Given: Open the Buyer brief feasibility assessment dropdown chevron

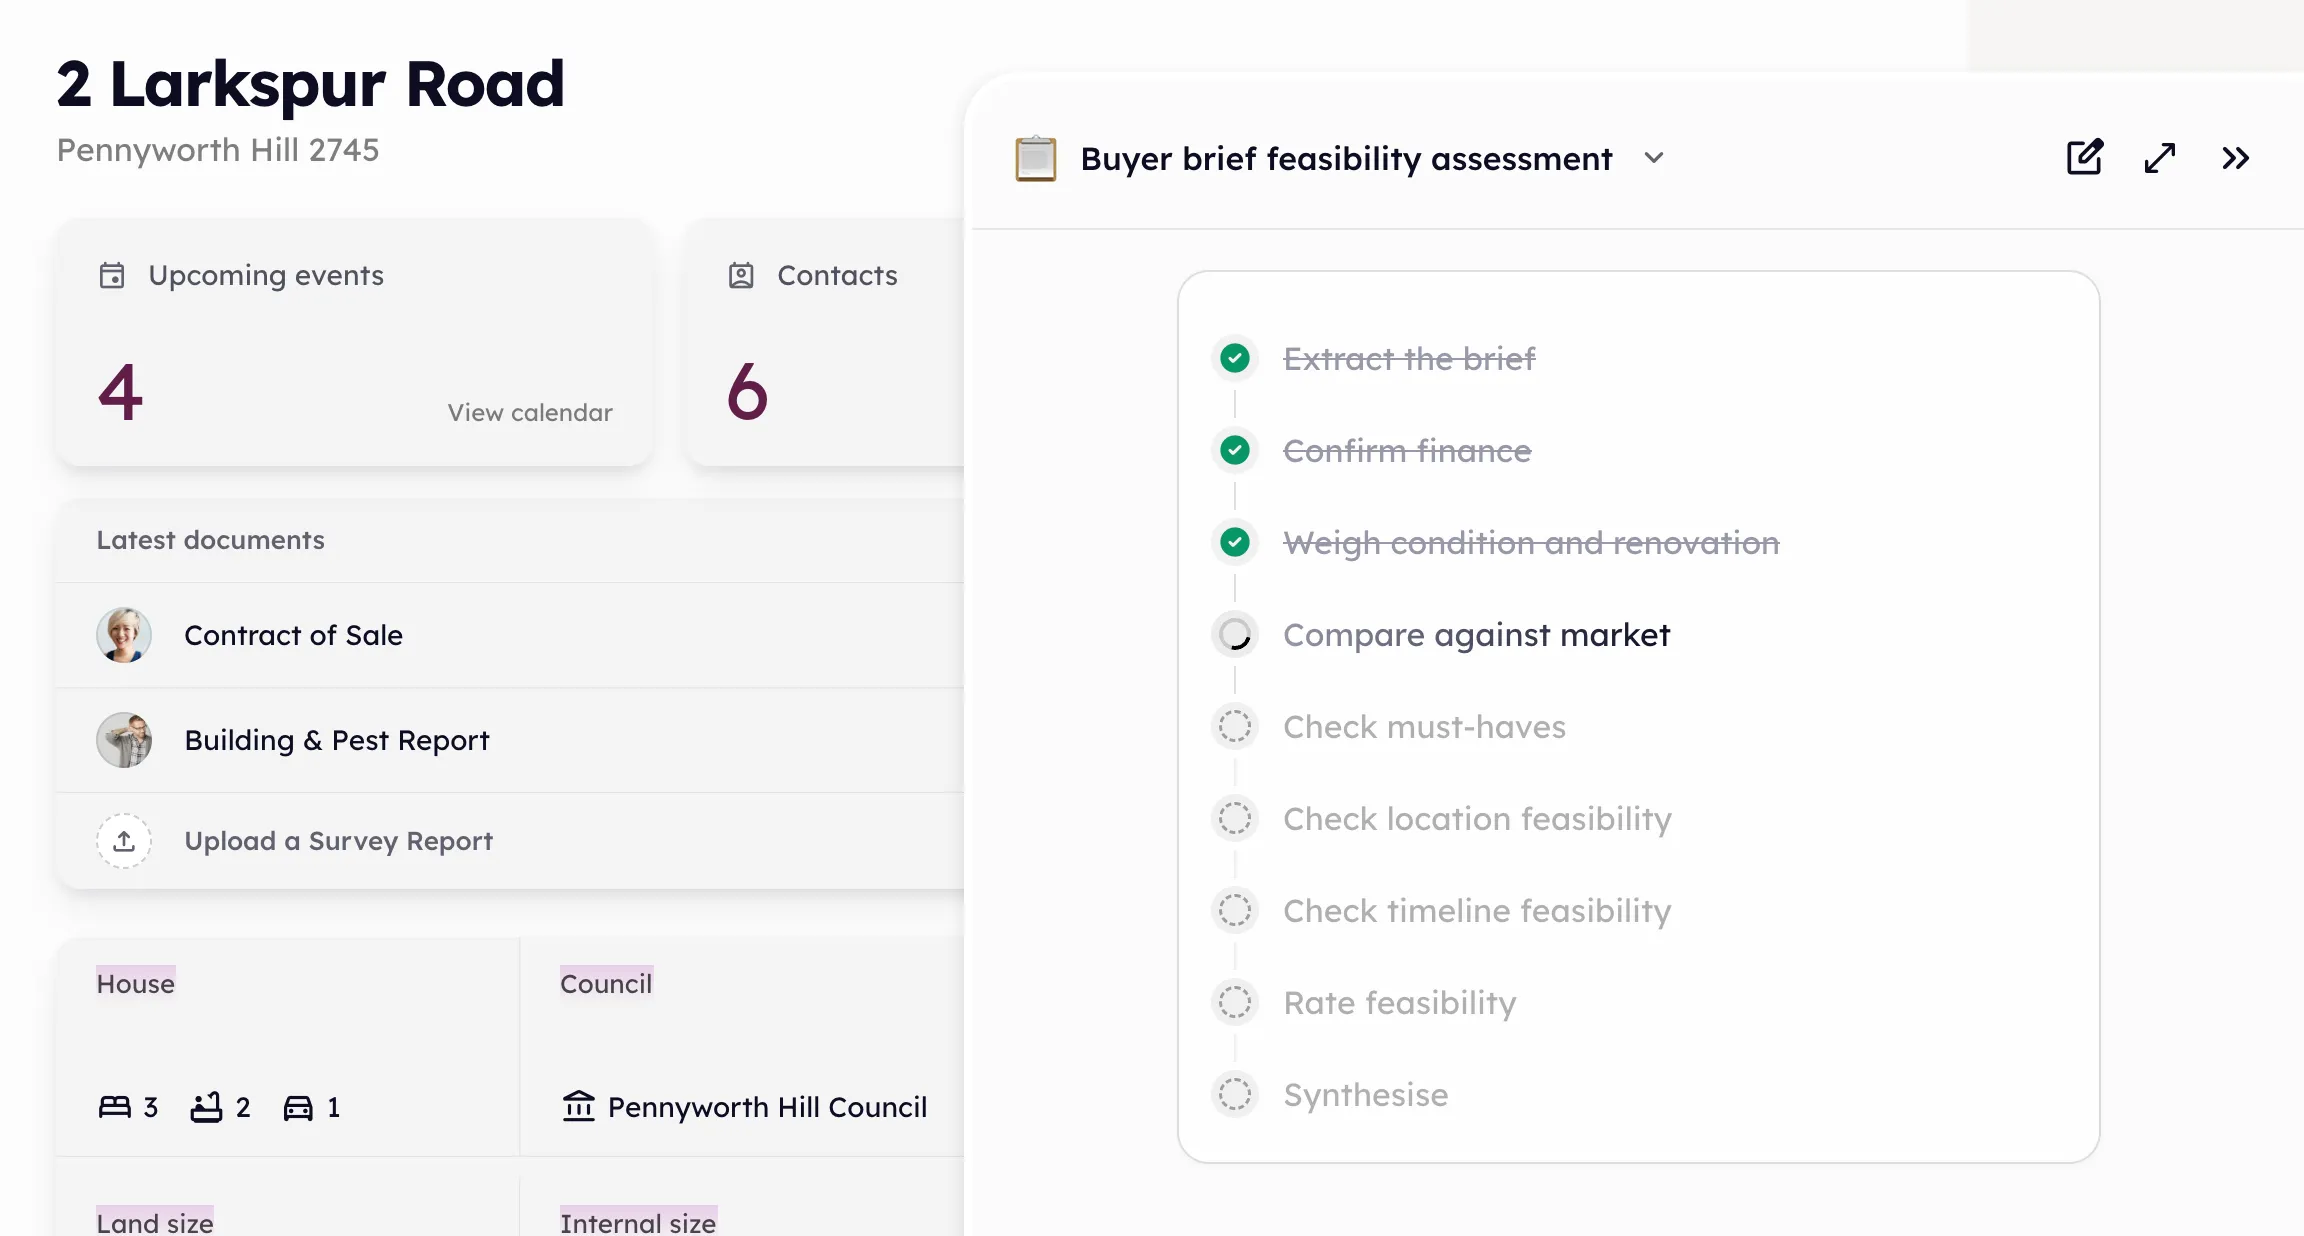Looking at the screenshot, I should 1654,158.
